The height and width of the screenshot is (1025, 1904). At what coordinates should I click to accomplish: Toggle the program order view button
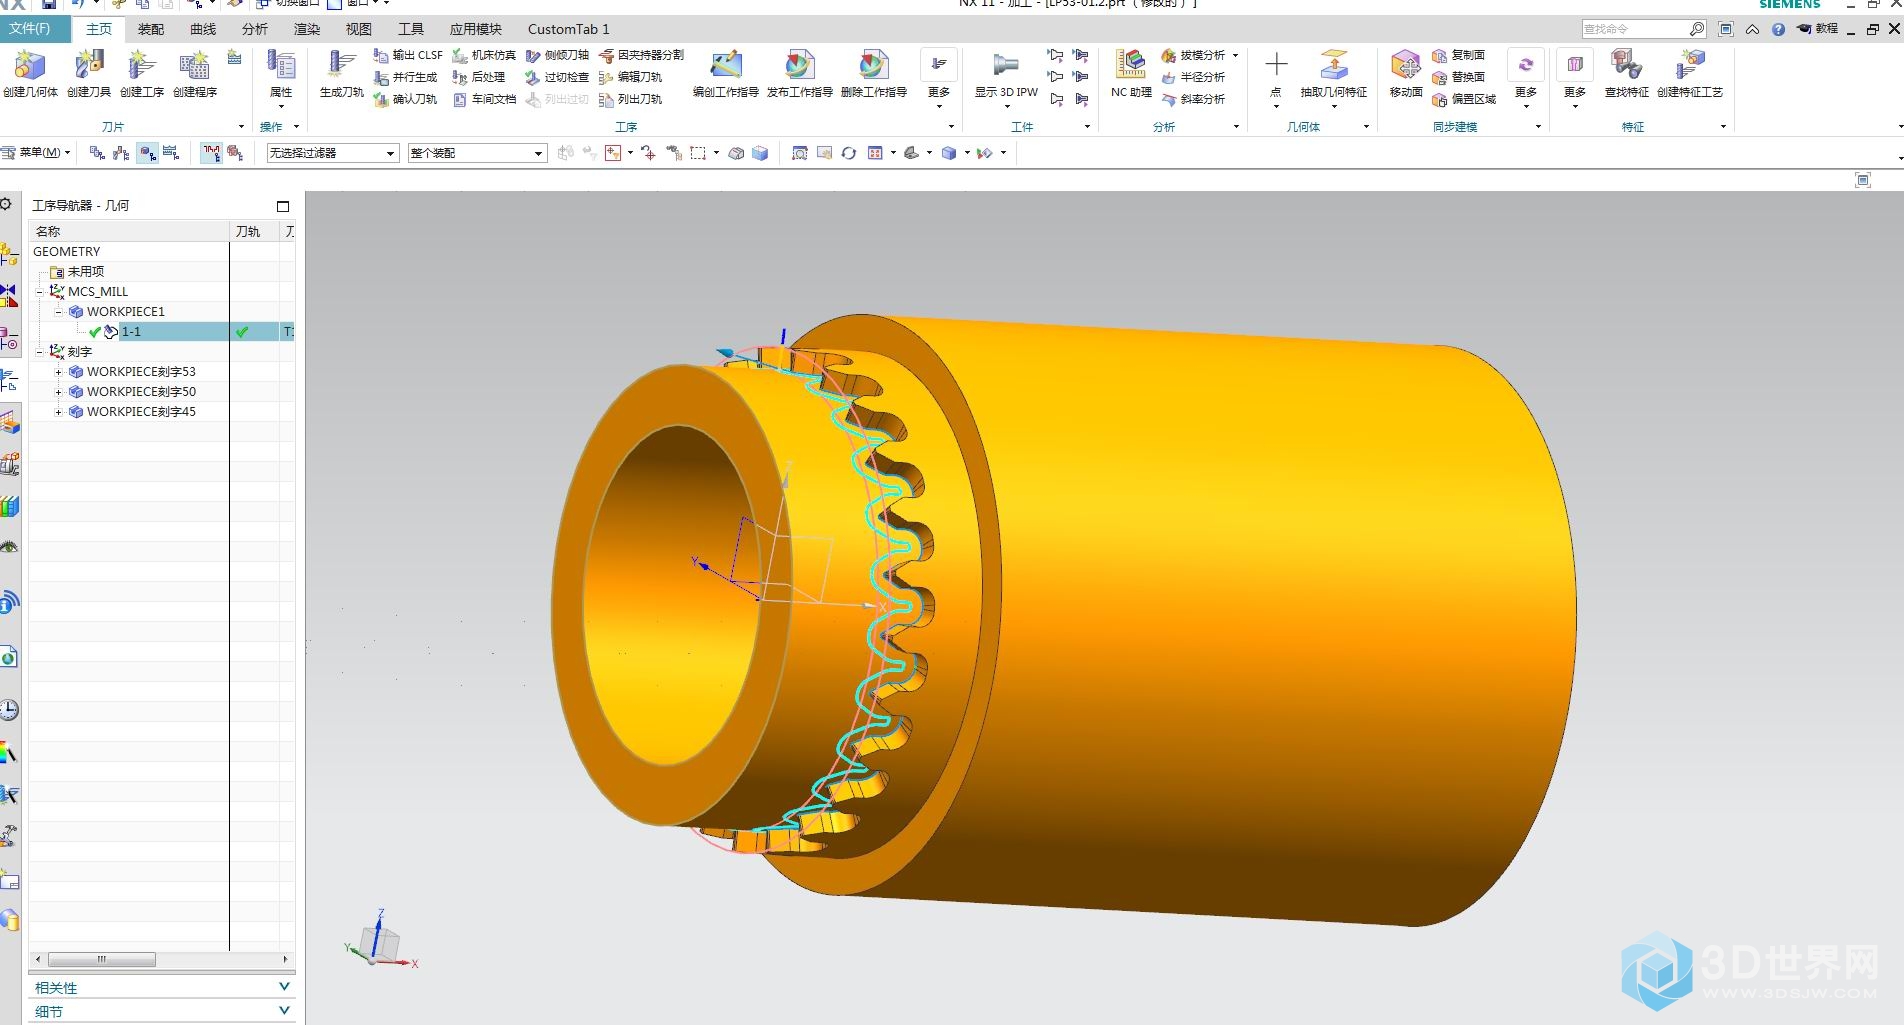97,153
